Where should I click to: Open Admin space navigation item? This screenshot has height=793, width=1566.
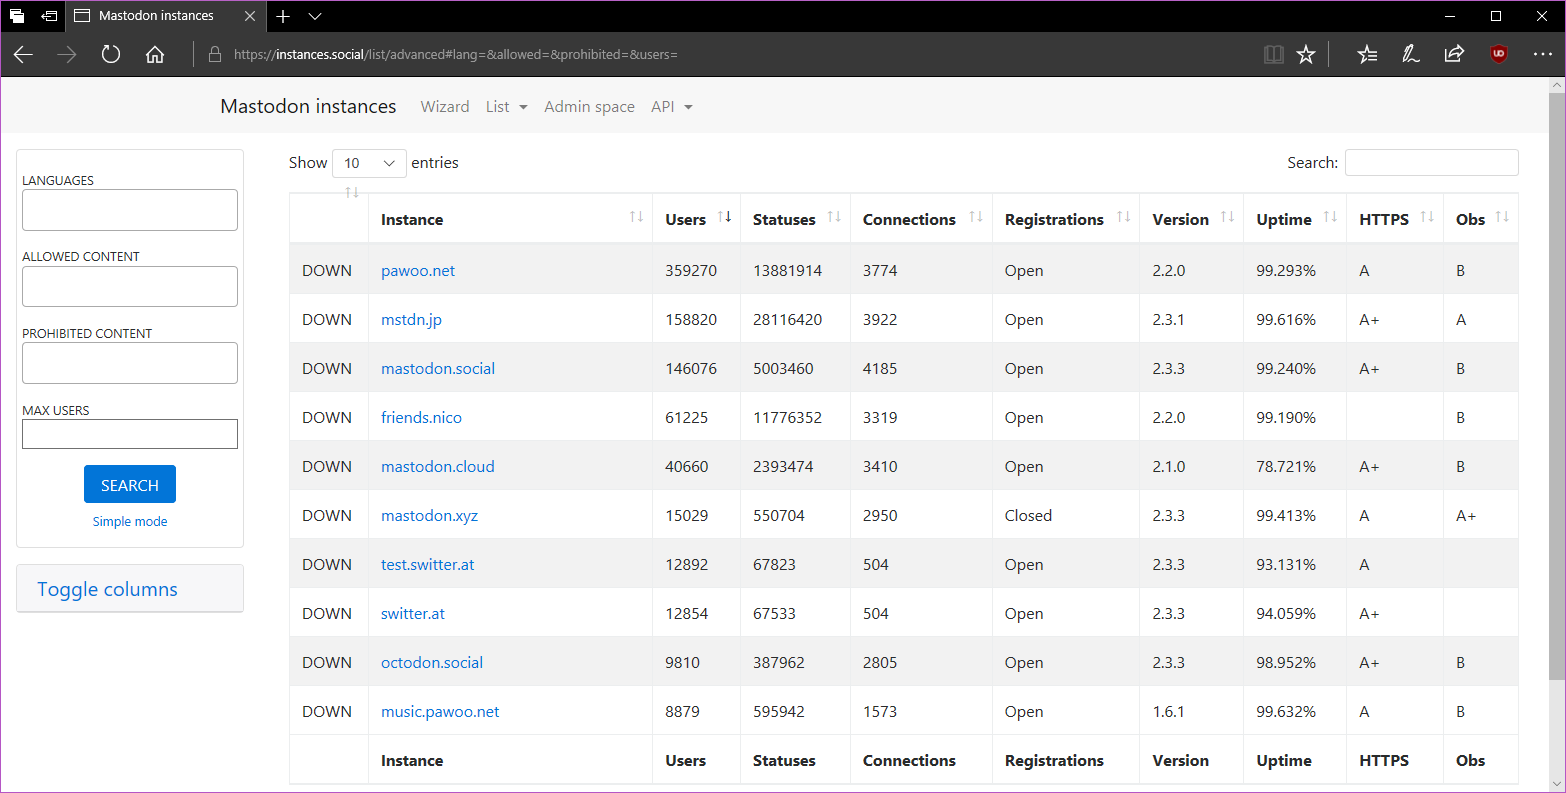(589, 107)
